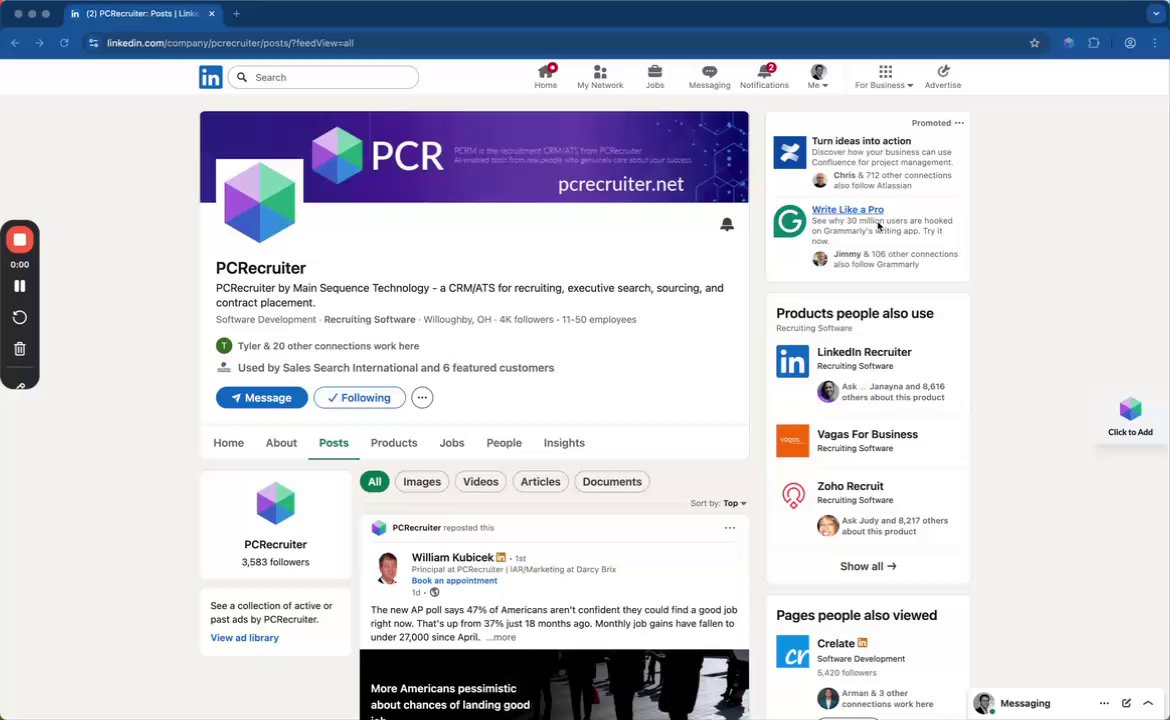The width and height of the screenshot is (1170, 720).
Task: Switch to the company Home tab
Action: point(228,442)
